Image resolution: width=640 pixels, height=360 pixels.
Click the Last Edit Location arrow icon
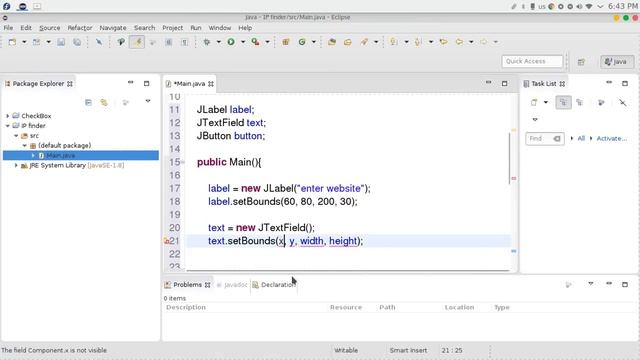(443, 42)
